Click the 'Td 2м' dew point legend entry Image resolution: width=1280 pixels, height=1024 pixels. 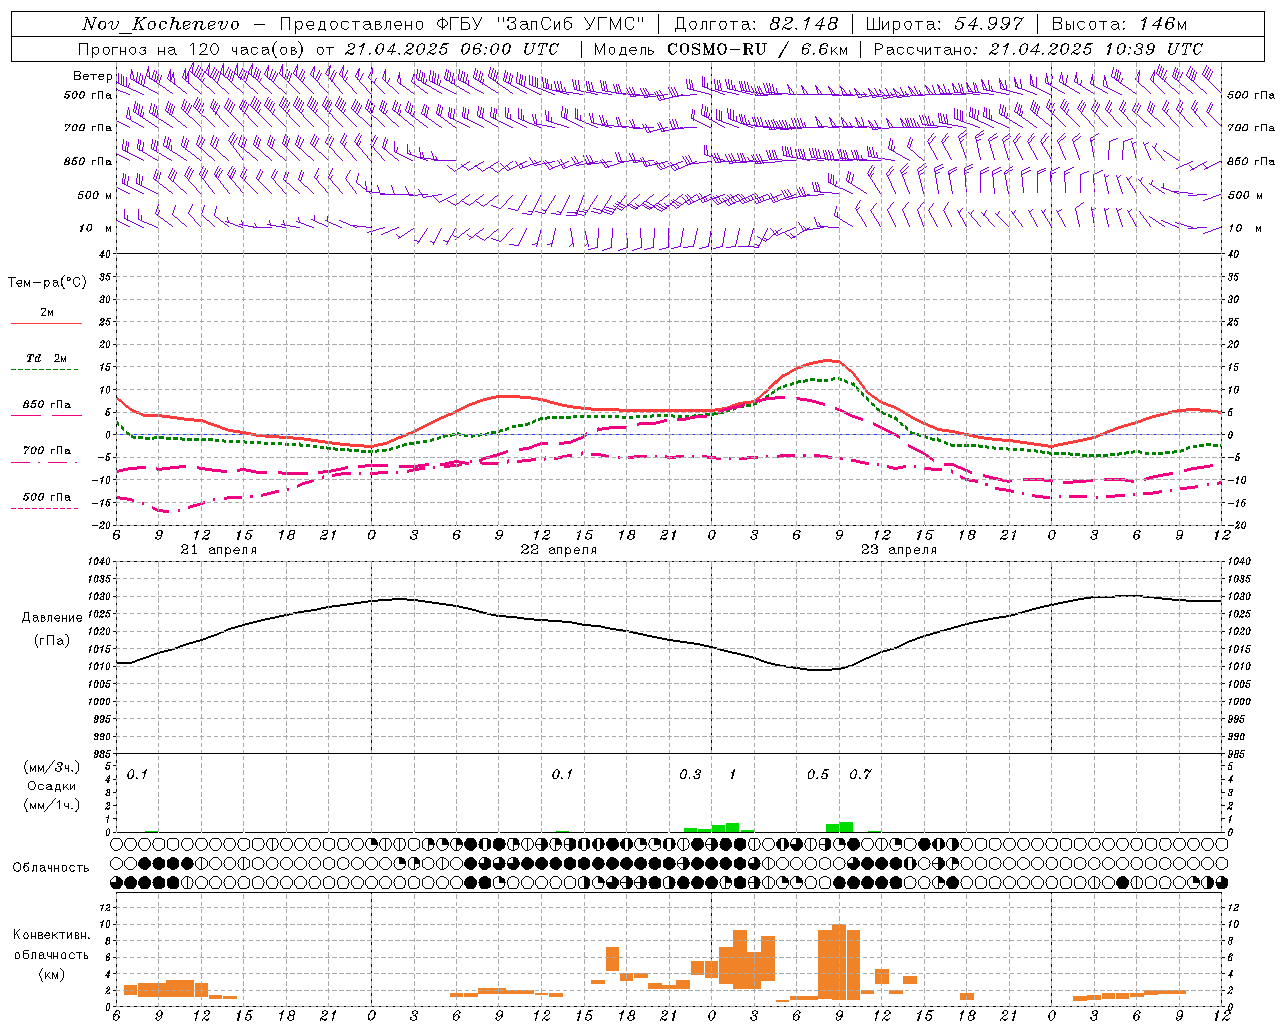pyautogui.click(x=46, y=358)
